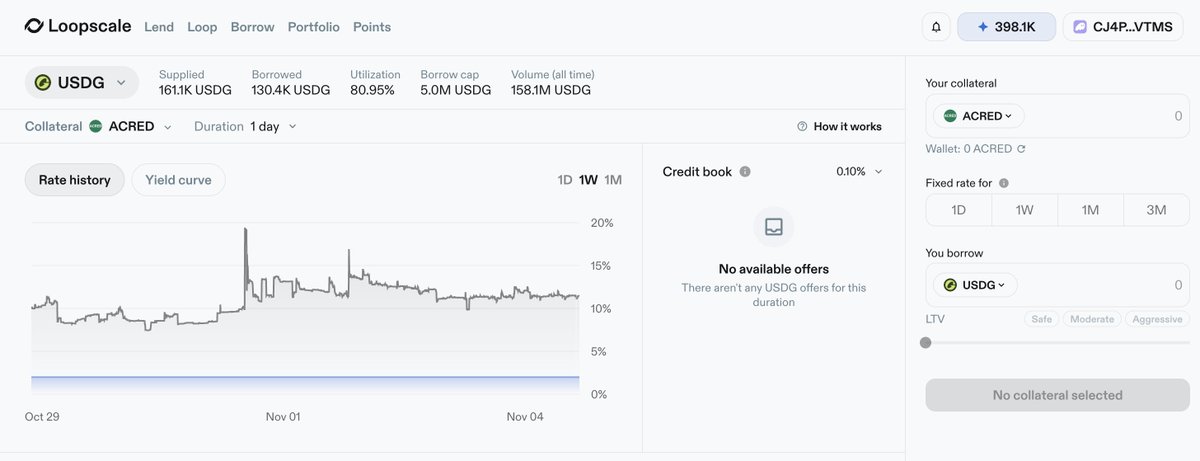Image resolution: width=1200 pixels, height=461 pixels.
Task: Click the How it works link
Action: [848, 126]
